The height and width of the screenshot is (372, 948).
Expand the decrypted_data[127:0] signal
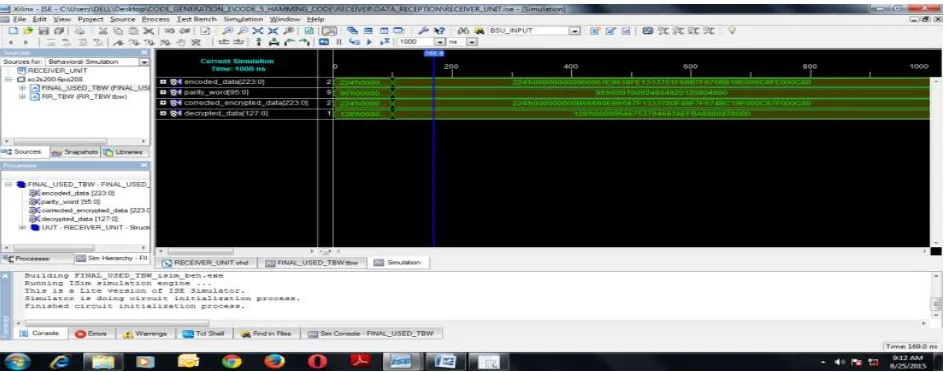tap(163, 113)
